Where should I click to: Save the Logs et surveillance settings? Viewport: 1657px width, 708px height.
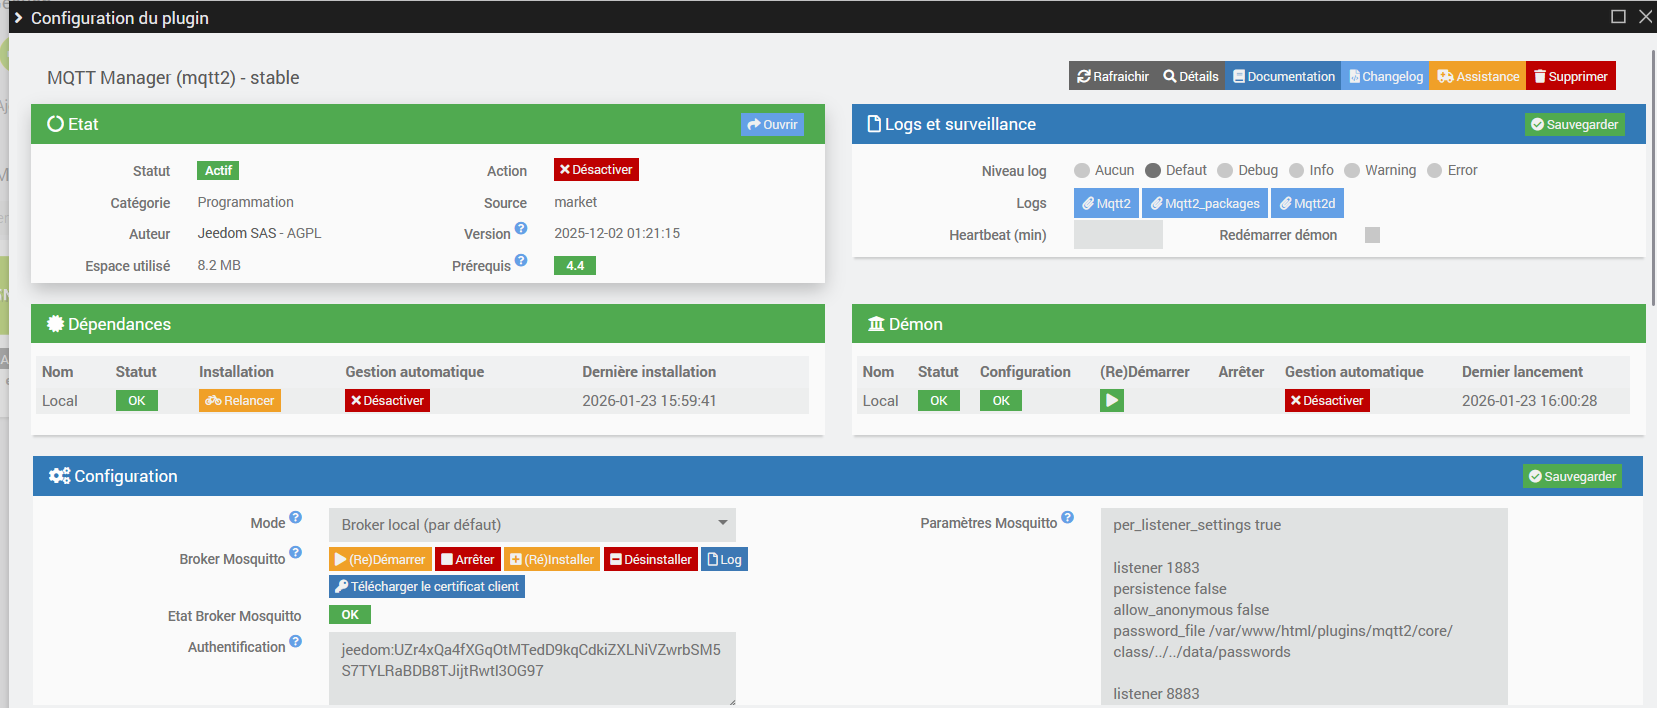coord(1575,124)
